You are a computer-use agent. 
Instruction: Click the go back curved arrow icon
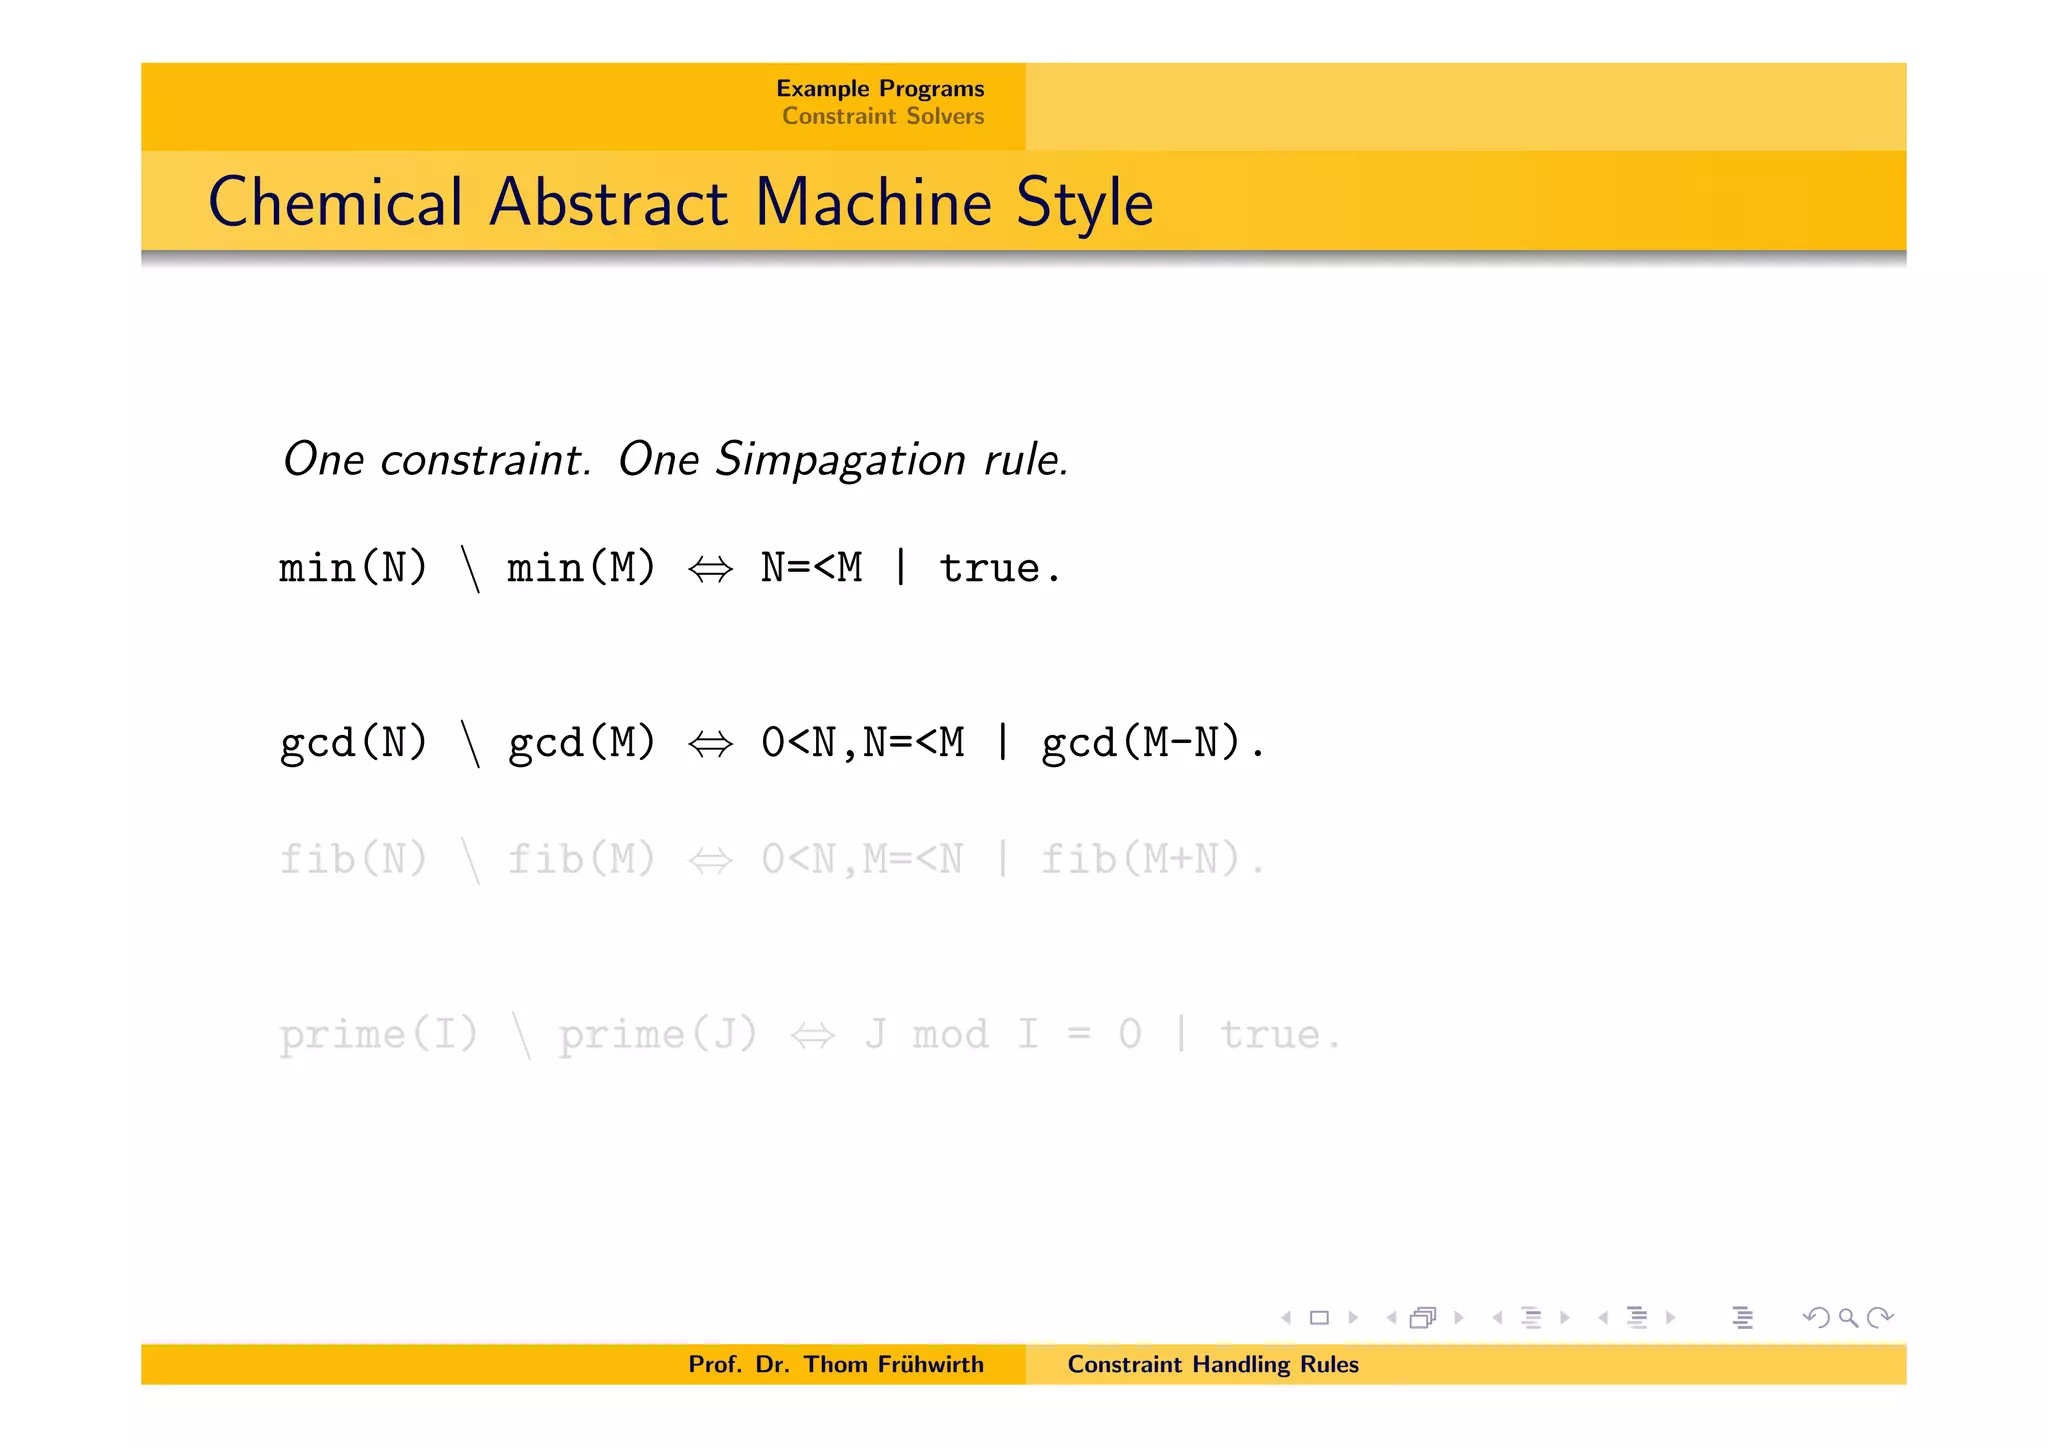pyautogui.click(x=1815, y=1318)
